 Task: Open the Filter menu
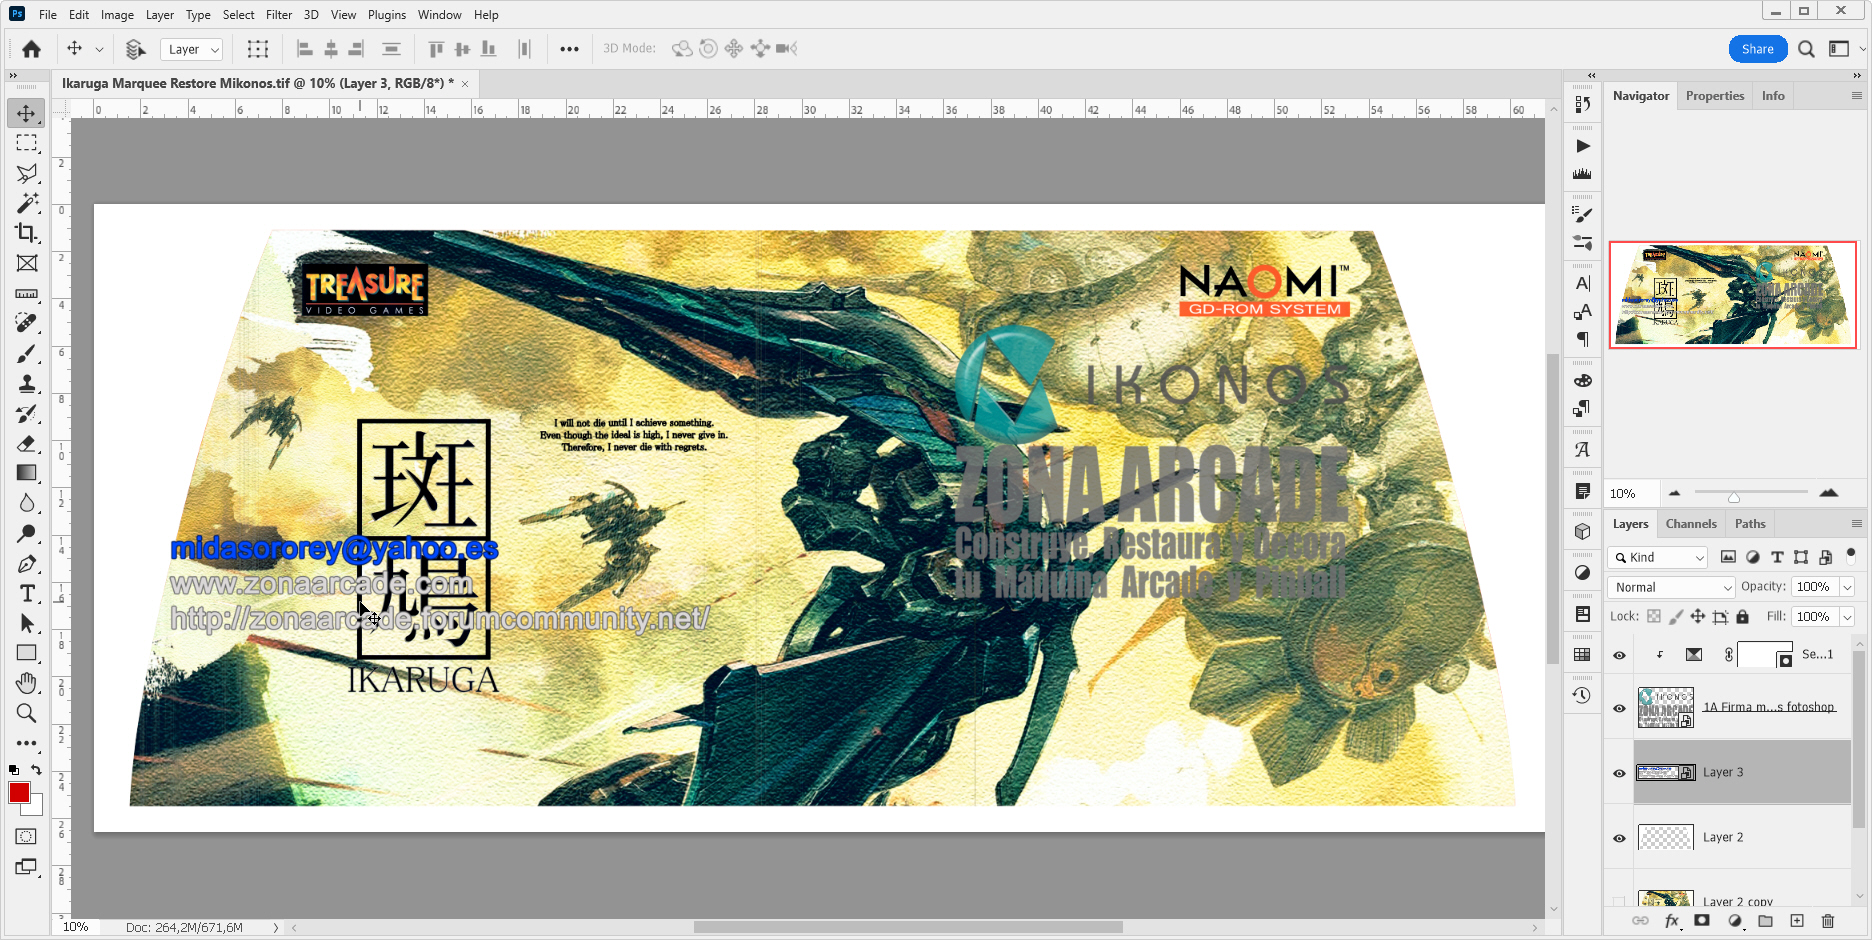[278, 15]
